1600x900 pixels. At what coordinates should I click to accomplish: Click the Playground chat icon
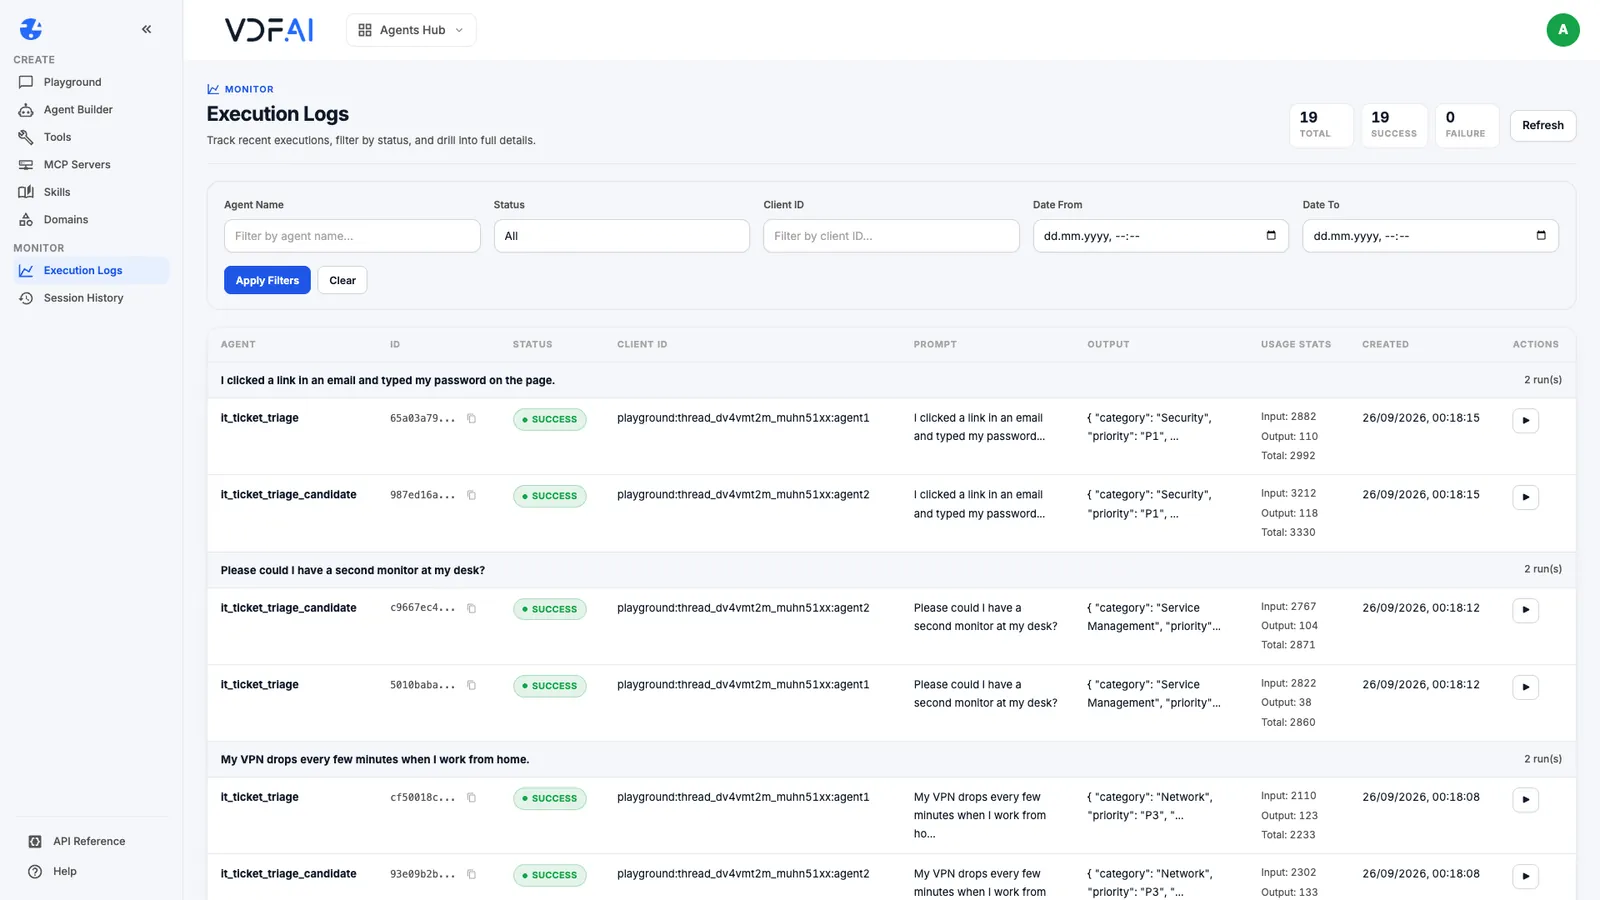tap(26, 82)
